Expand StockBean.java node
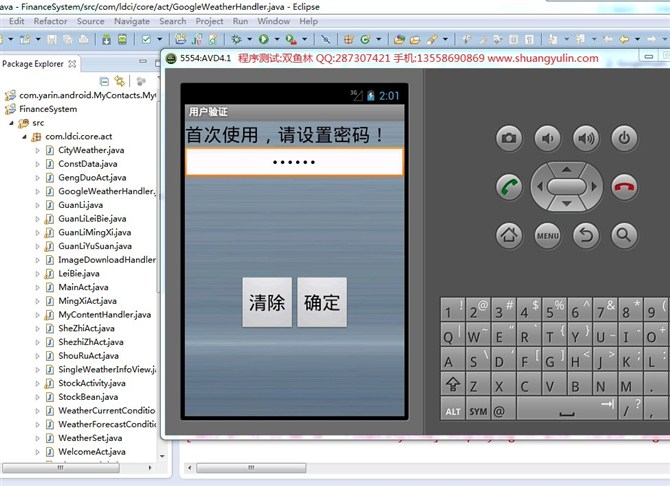 [x=38, y=397]
